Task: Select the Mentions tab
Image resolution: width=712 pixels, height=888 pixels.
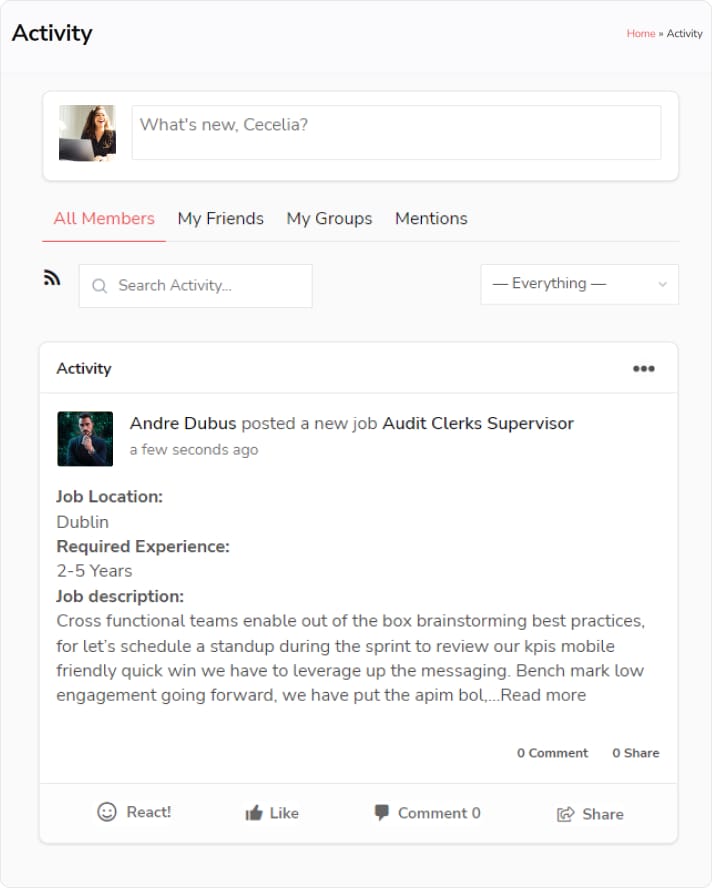Action: click(431, 218)
